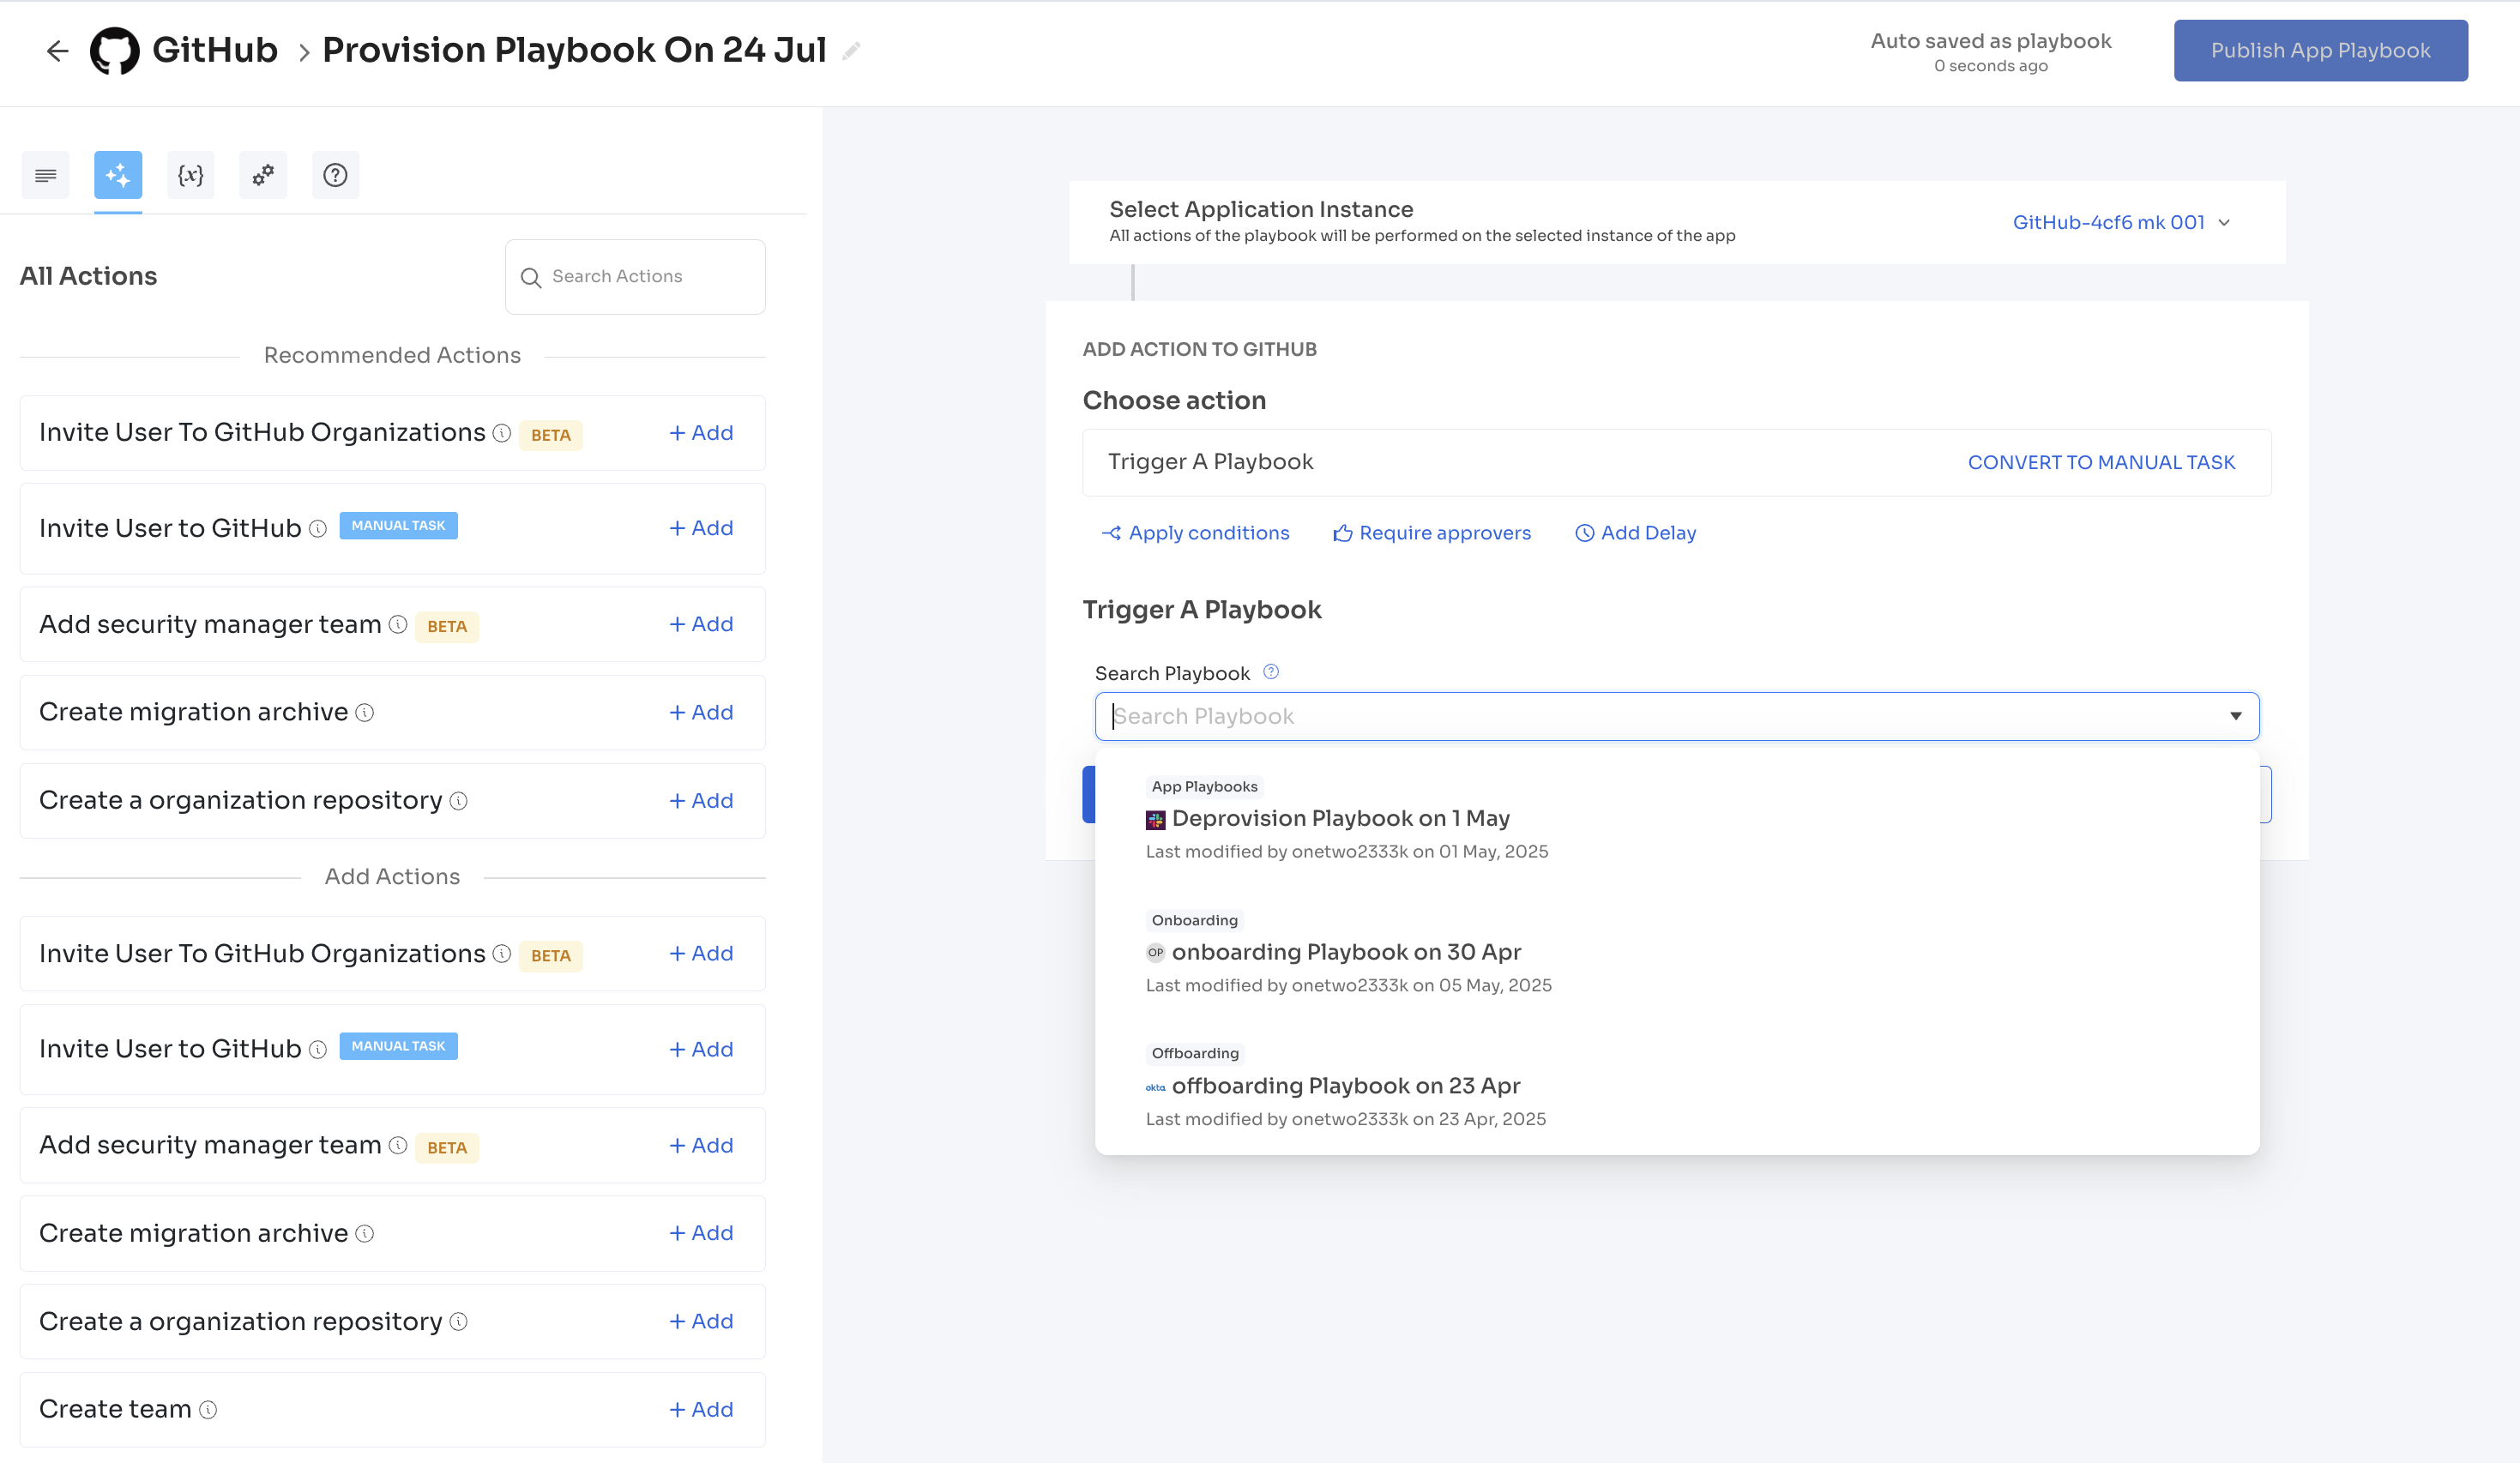Click the Search Playbook combo box
The height and width of the screenshot is (1463, 2520).
click(1677, 716)
